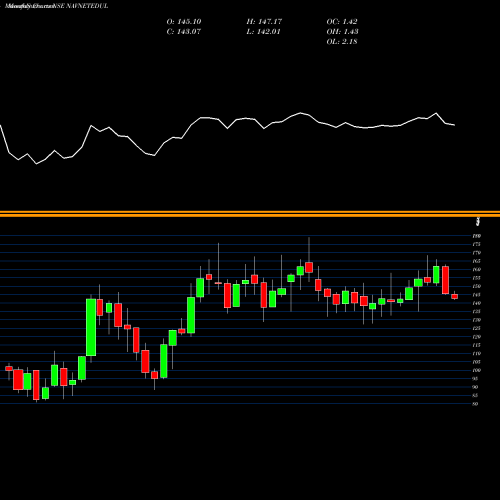Click the 120 price axis label

tap(476, 337)
